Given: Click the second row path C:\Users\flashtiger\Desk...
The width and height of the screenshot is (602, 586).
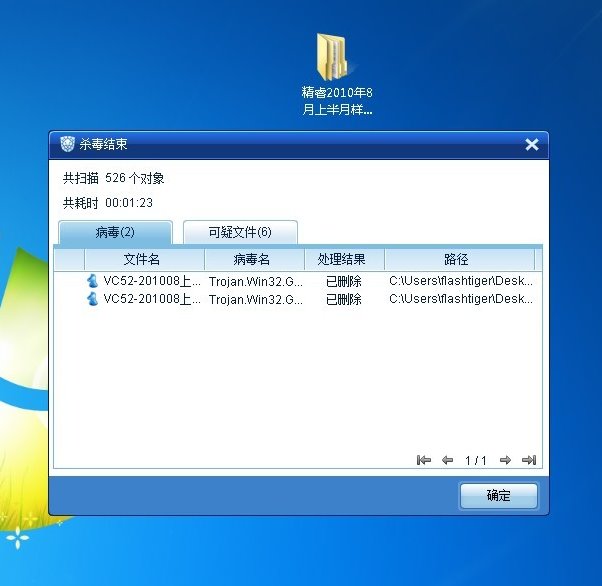Looking at the screenshot, I should (461, 299).
